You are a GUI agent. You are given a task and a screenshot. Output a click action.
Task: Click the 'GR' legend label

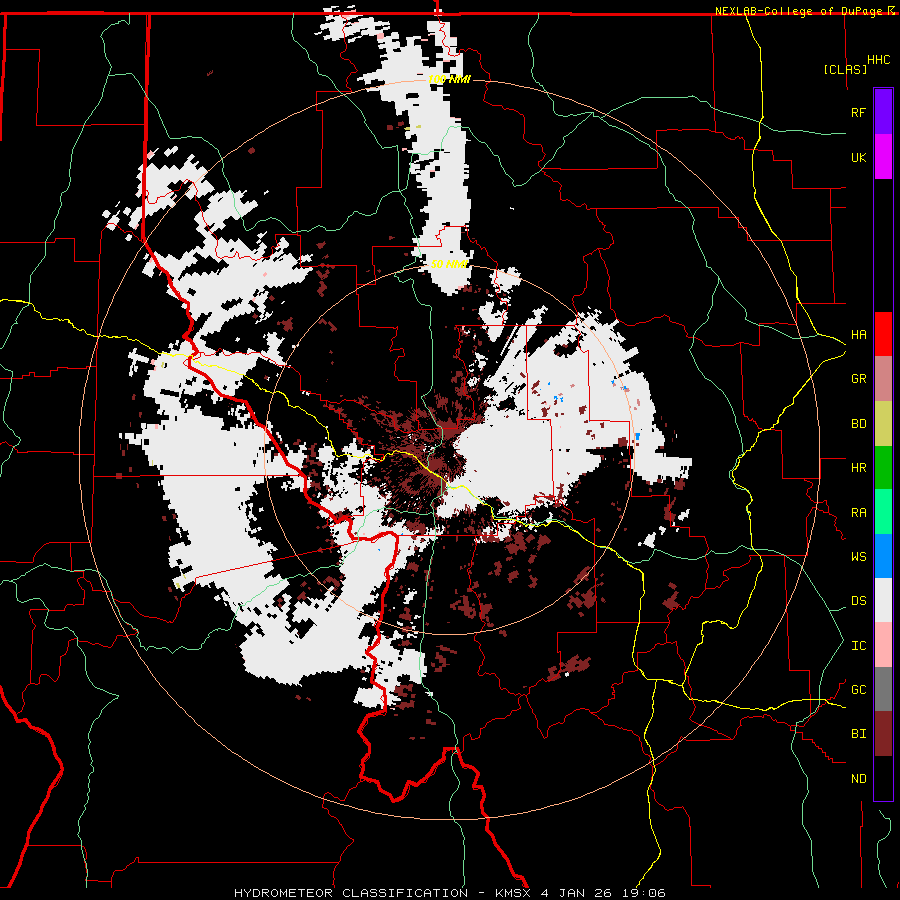tap(858, 379)
